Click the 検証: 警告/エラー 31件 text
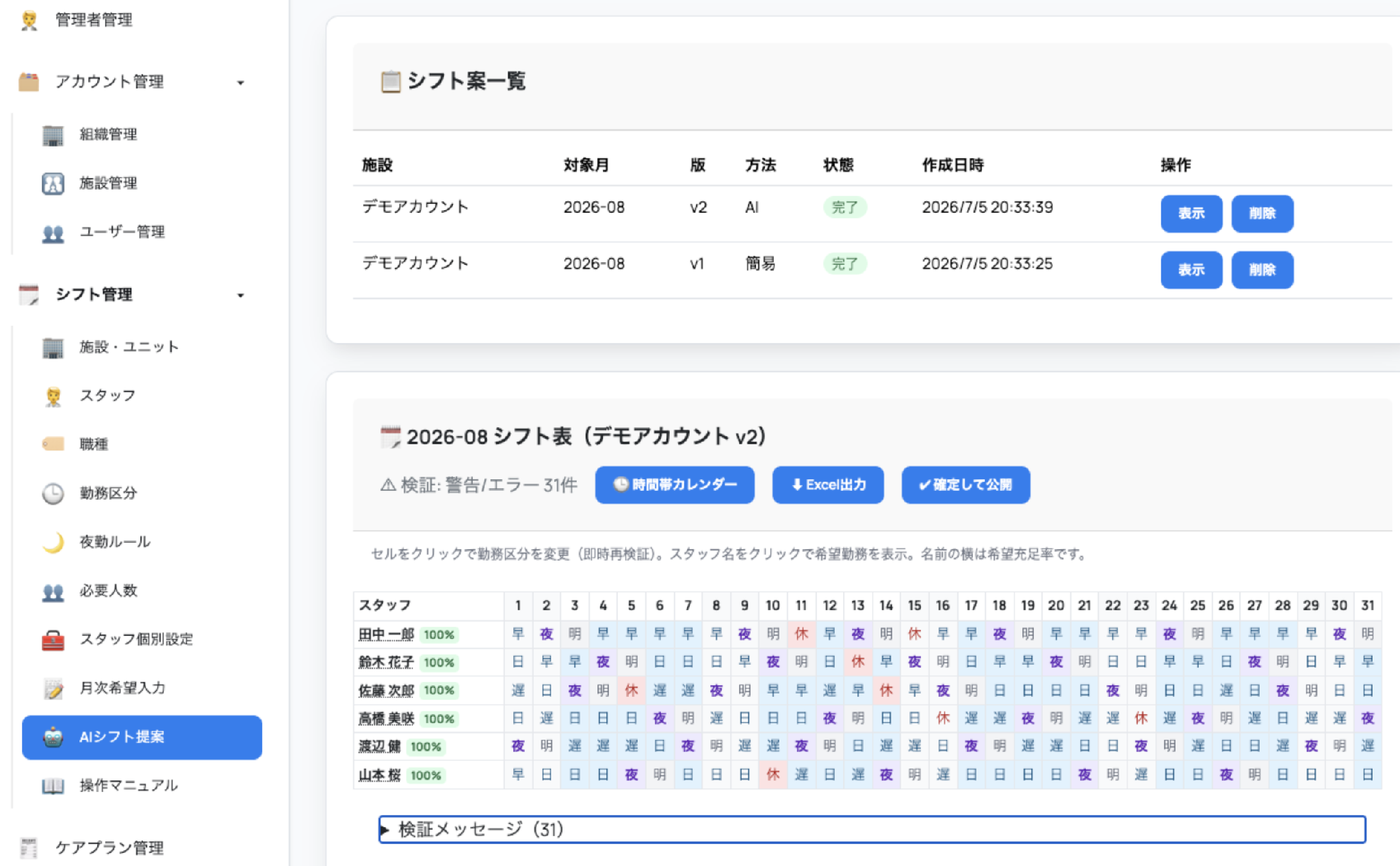1400x866 pixels. coord(479,485)
